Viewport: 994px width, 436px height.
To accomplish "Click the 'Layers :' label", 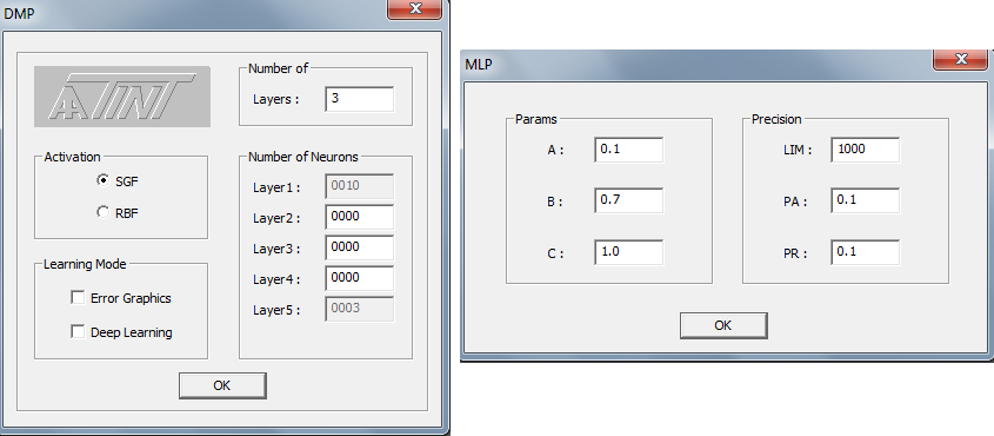I will (x=276, y=99).
